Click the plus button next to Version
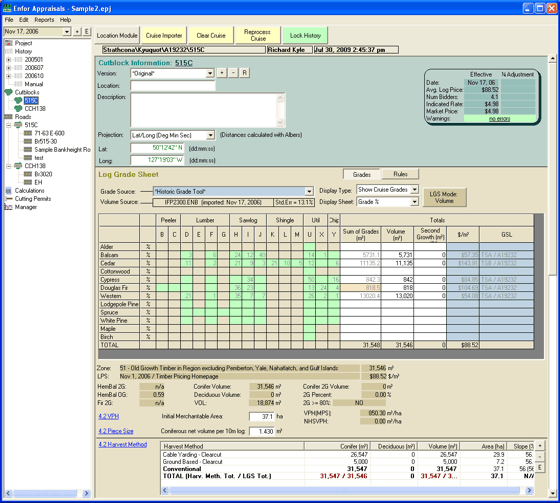Screen dimensions: 560x503 click(x=222, y=73)
